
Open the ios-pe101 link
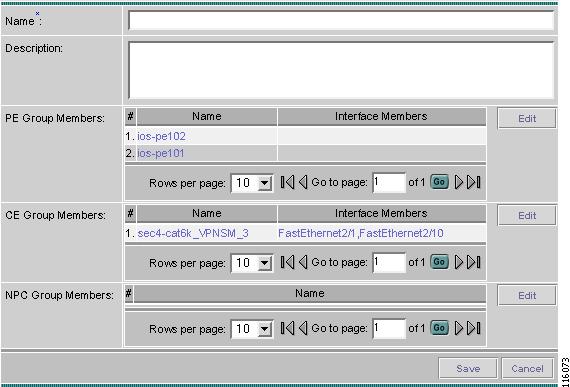161,153
